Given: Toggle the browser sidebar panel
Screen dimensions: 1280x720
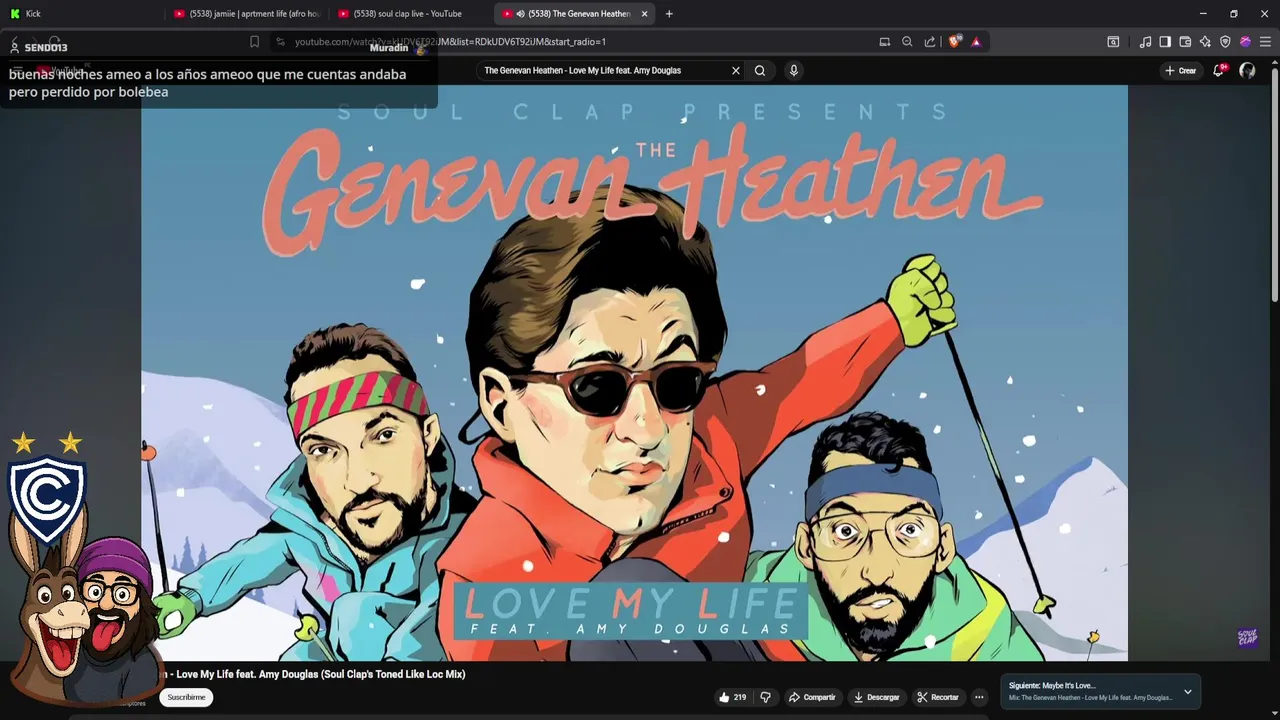Looking at the screenshot, I should tap(1165, 42).
